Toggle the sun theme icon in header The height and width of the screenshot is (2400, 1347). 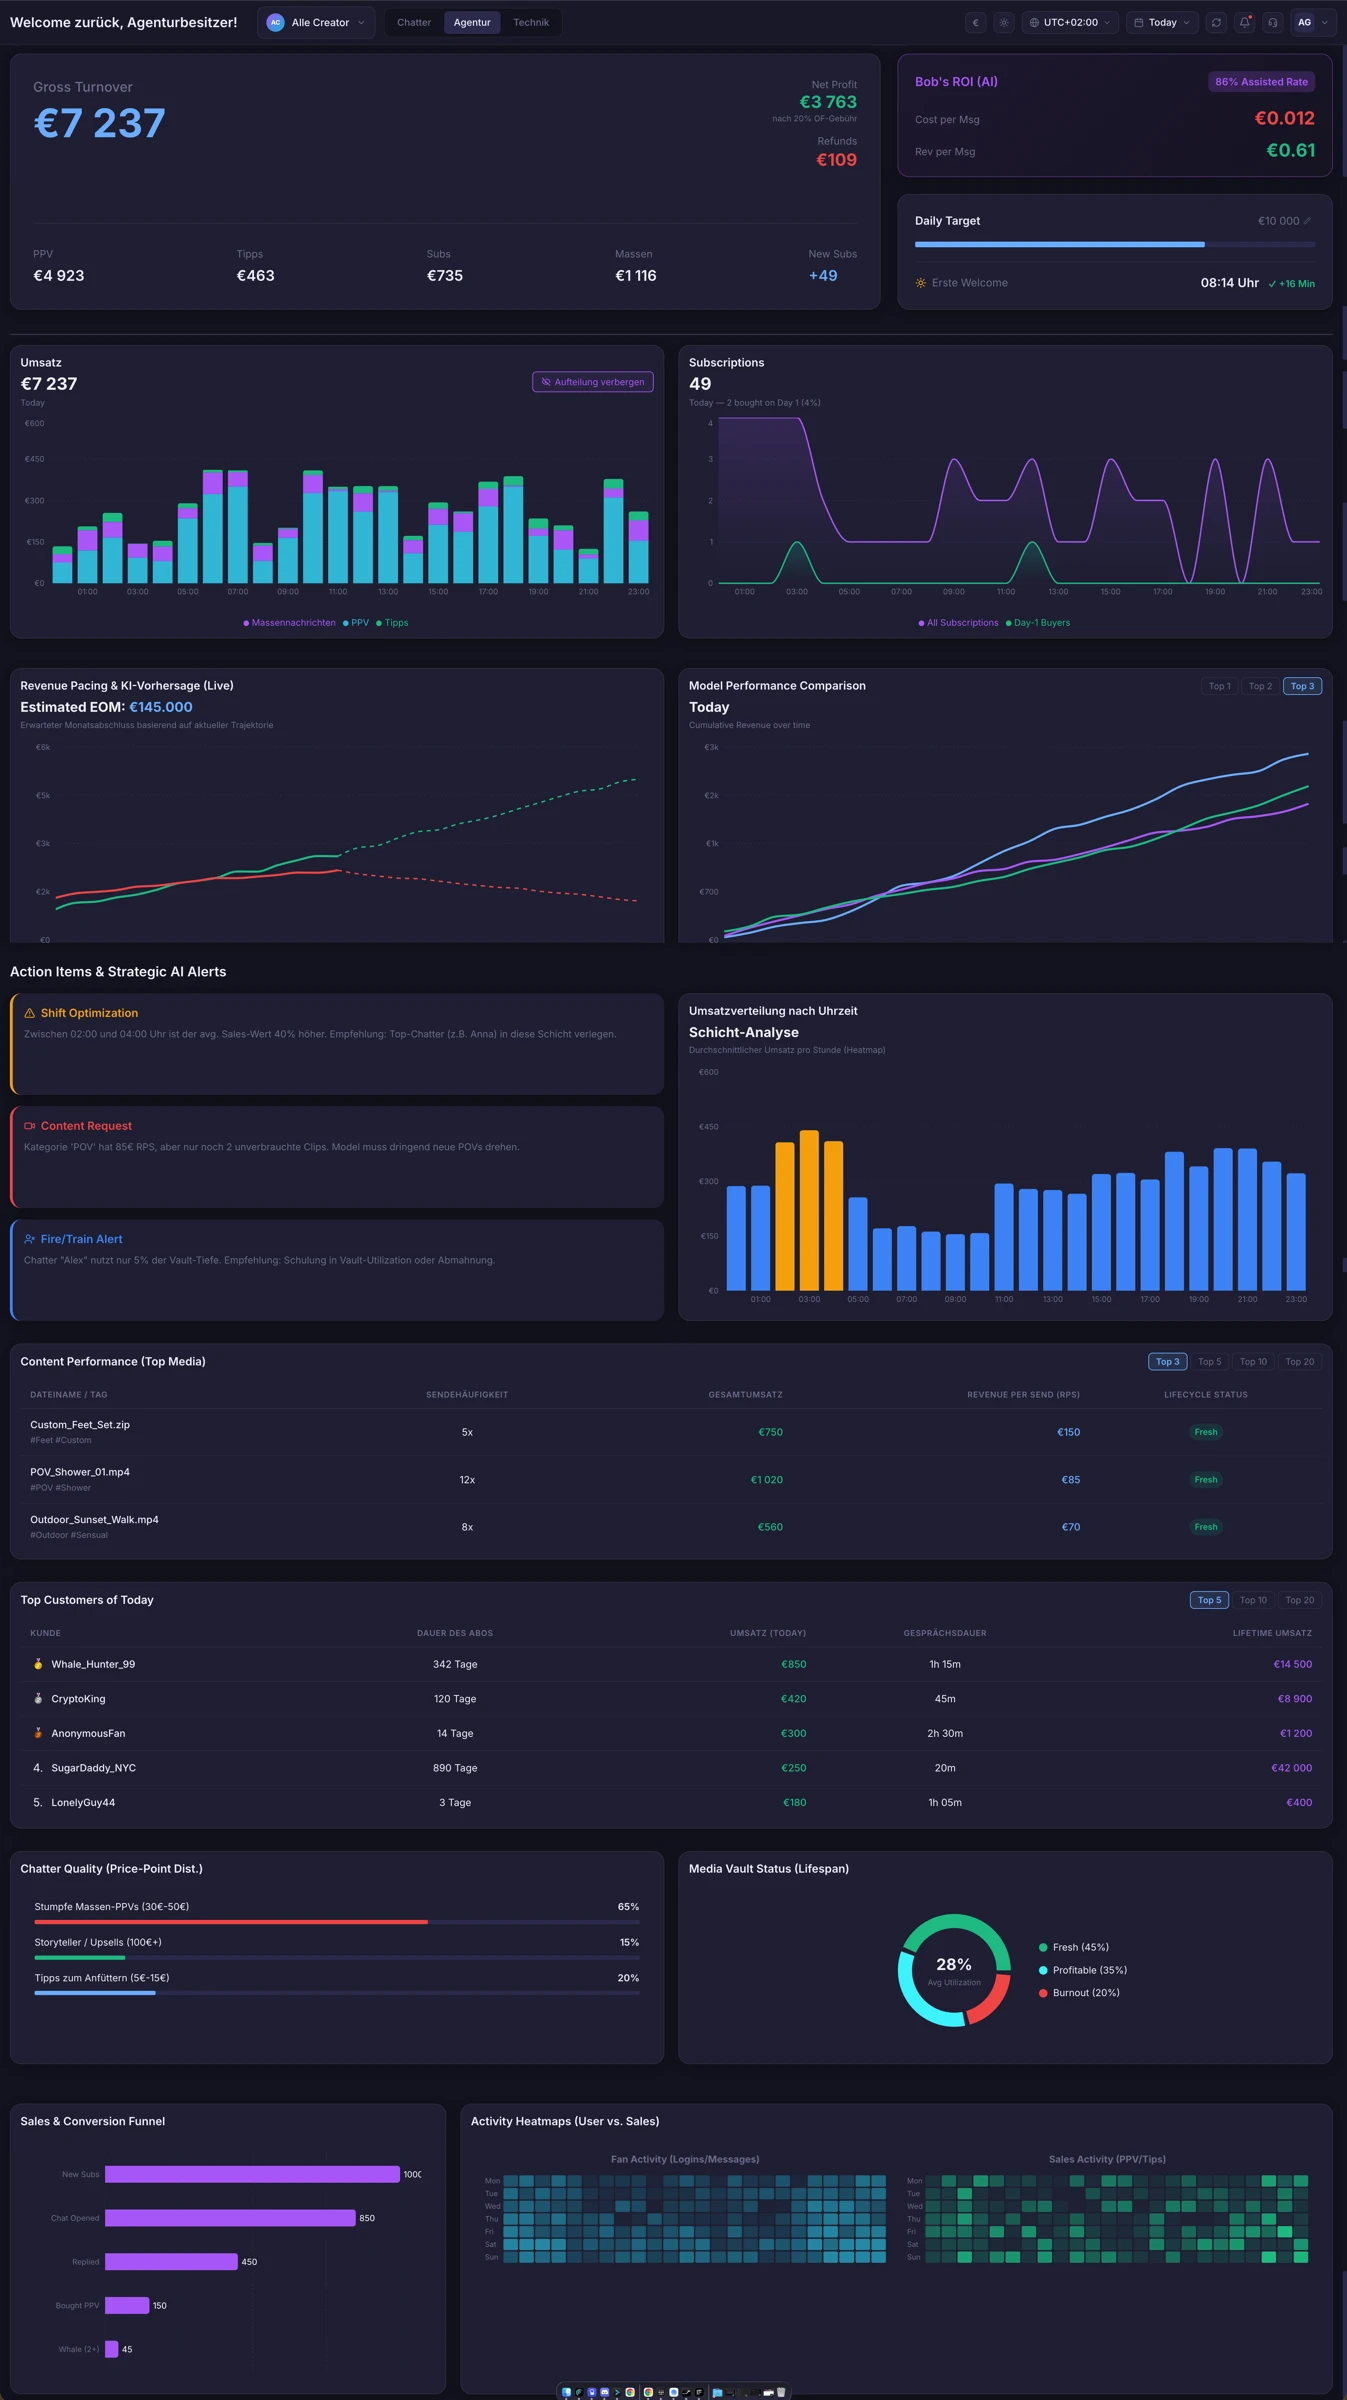(x=1004, y=22)
